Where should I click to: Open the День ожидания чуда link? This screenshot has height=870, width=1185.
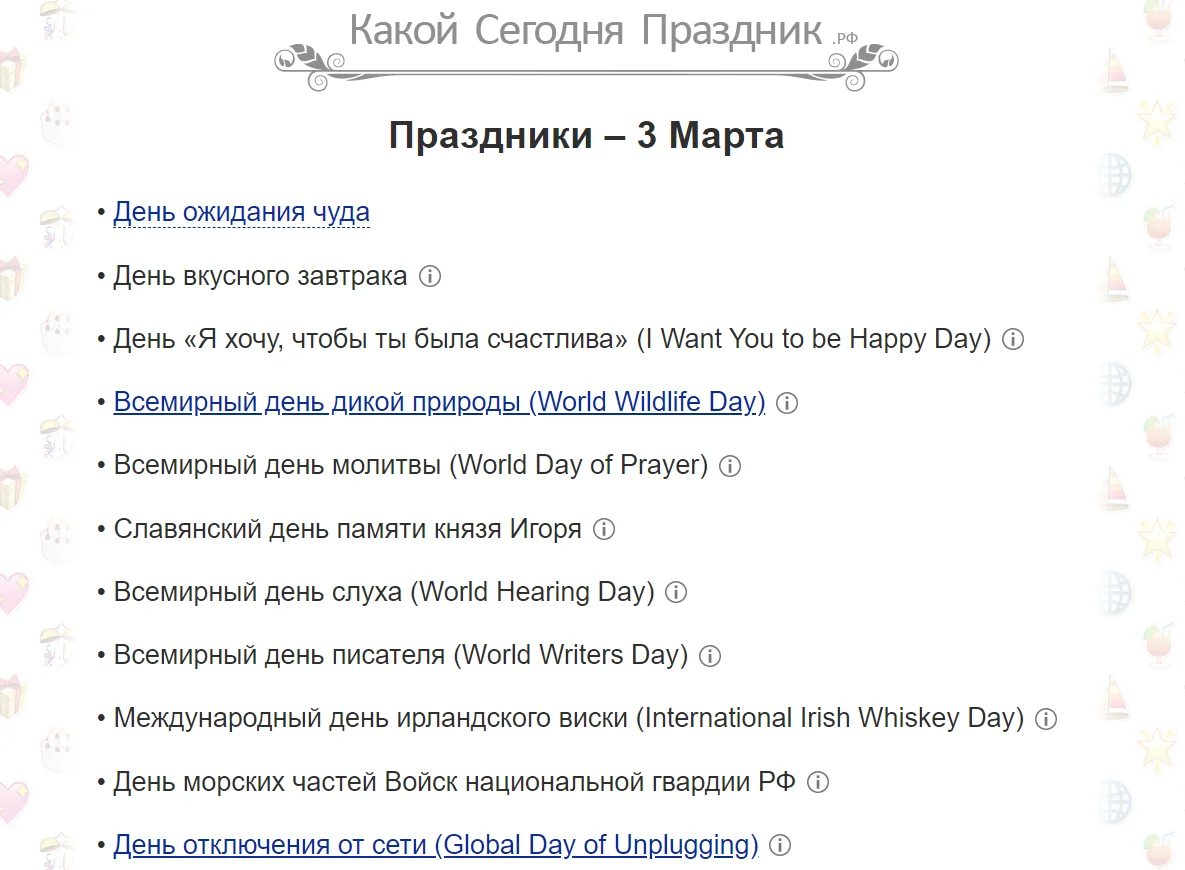pos(241,211)
